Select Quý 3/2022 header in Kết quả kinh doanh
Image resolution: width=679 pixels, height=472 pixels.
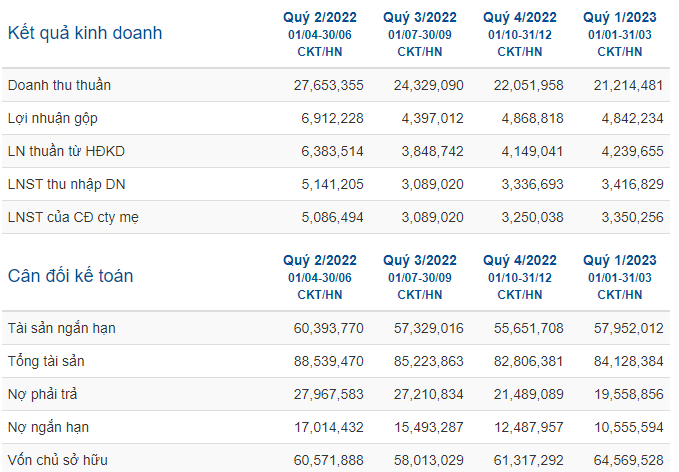pos(420,17)
